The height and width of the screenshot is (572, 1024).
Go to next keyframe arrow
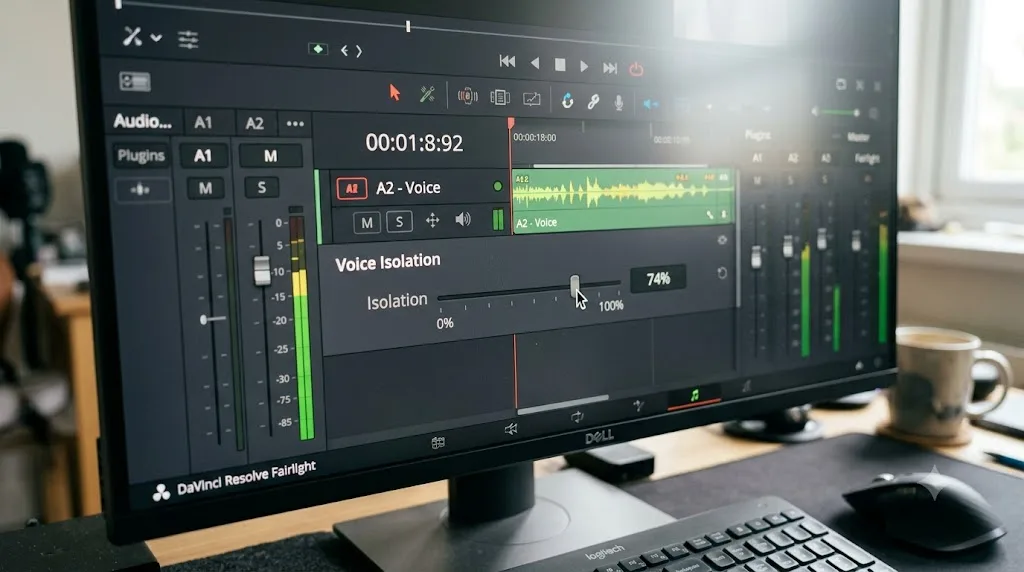[359, 51]
